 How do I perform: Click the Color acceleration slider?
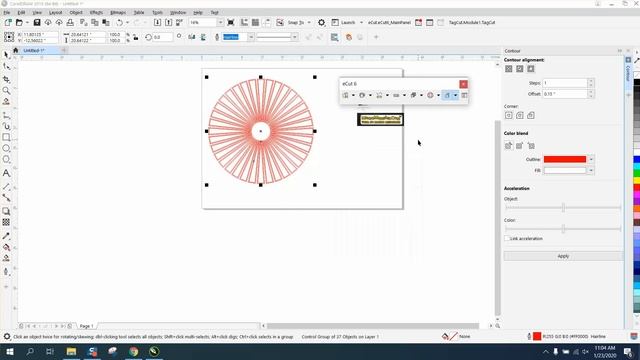point(563,229)
